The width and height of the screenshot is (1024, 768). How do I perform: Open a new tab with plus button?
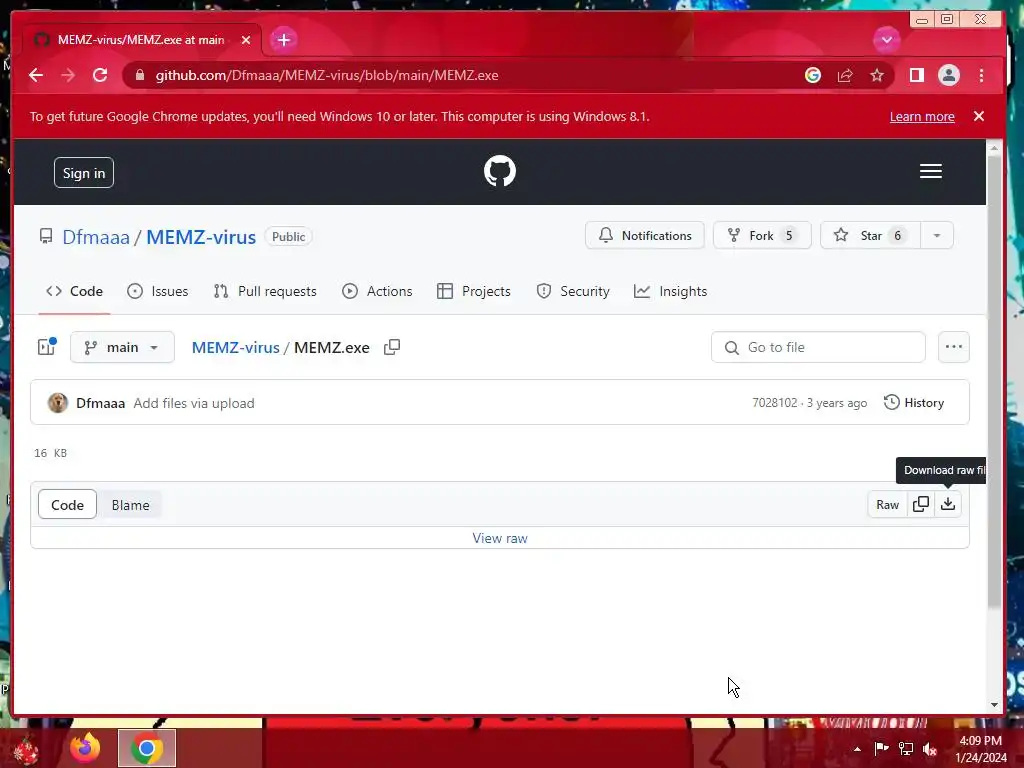pos(283,40)
